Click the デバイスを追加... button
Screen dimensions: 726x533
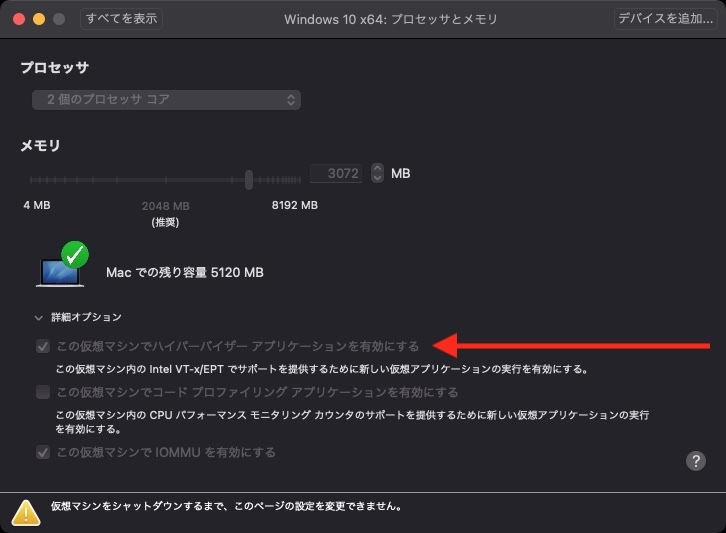tap(665, 19)
